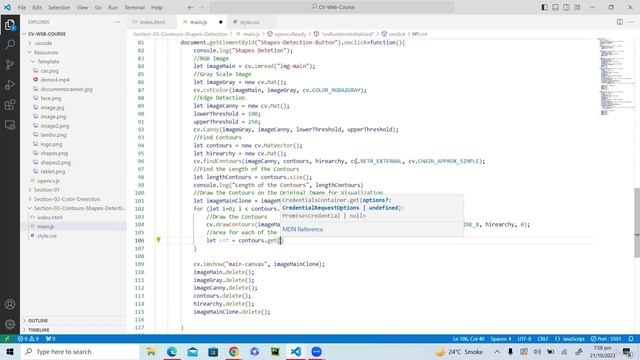Open editor More Actions ellipsis
This screenshot has height=360, width=640.
631,22
